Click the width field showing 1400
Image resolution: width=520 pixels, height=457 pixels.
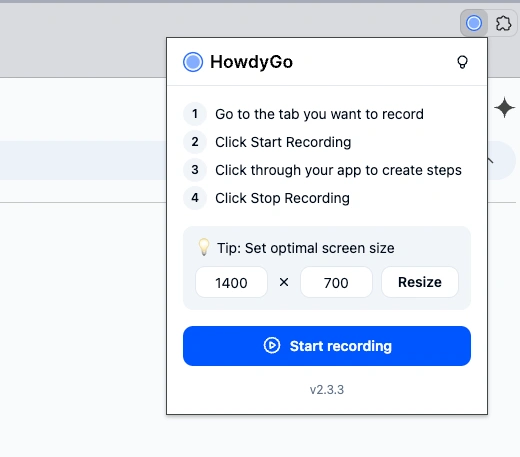click(x=231, y=282)
